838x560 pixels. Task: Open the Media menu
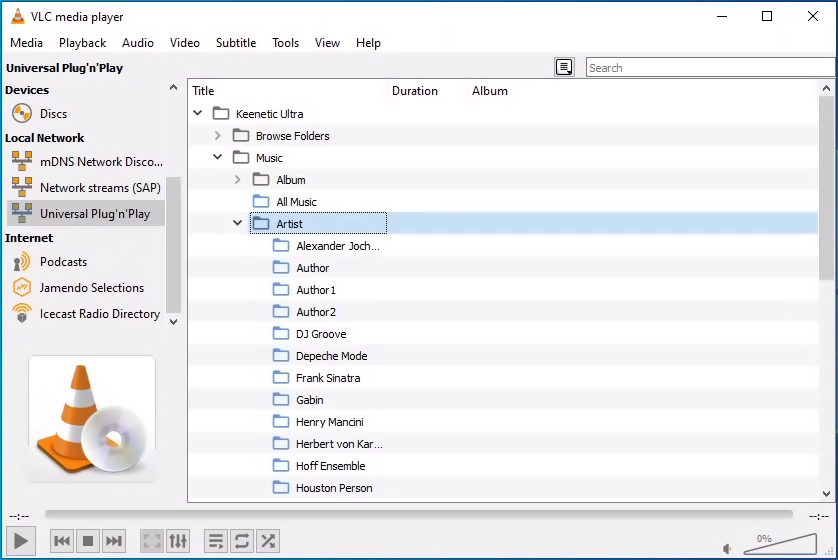26,43
